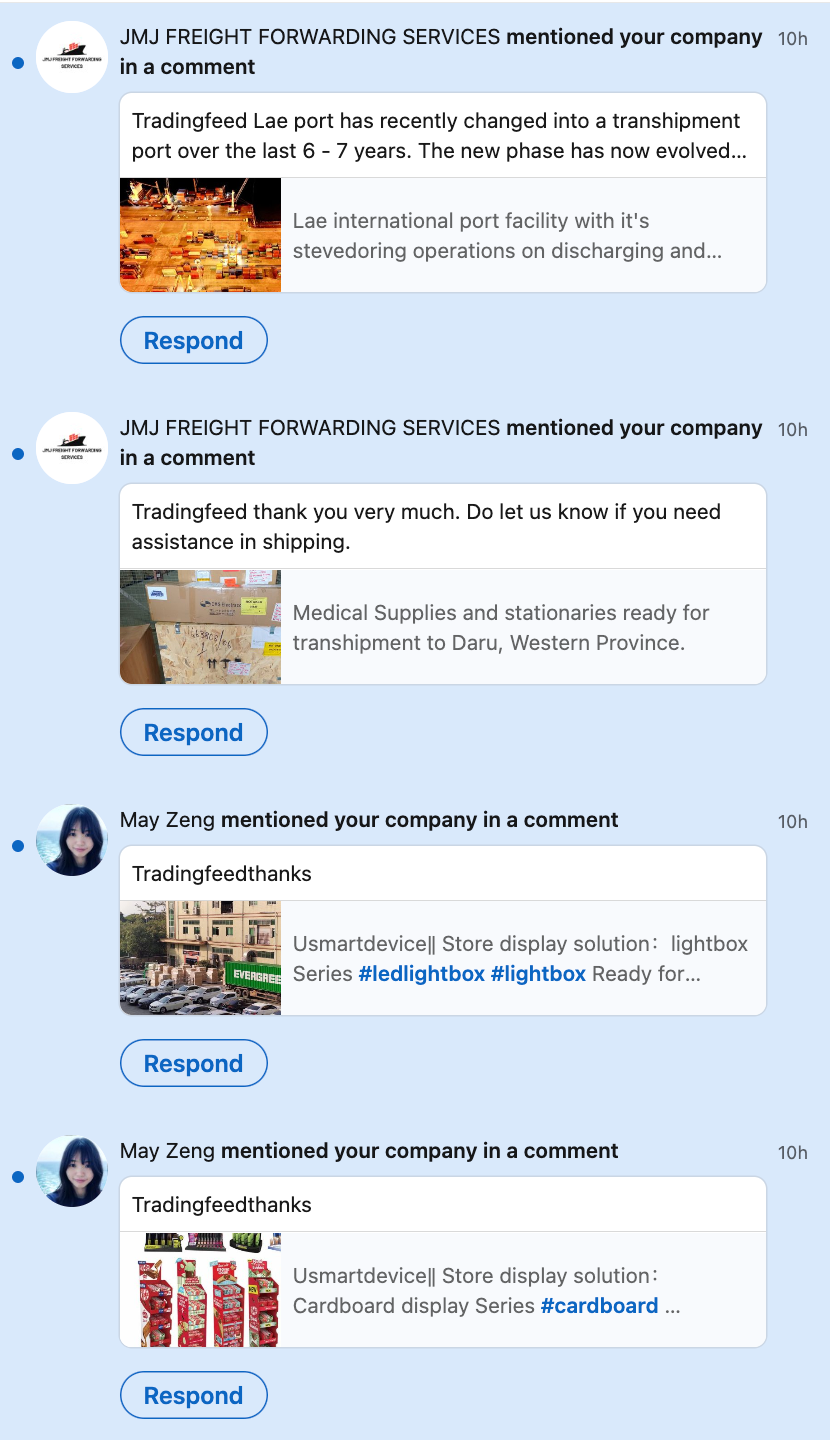
Task: Click the #ledlightbox hashtag
Action: (x=421, y=974)
